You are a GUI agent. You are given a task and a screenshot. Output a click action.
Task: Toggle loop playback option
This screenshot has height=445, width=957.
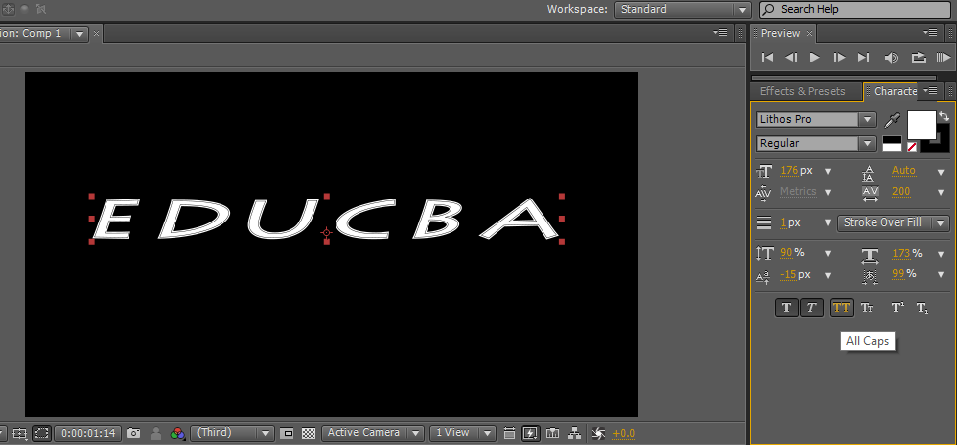(918, 58)
